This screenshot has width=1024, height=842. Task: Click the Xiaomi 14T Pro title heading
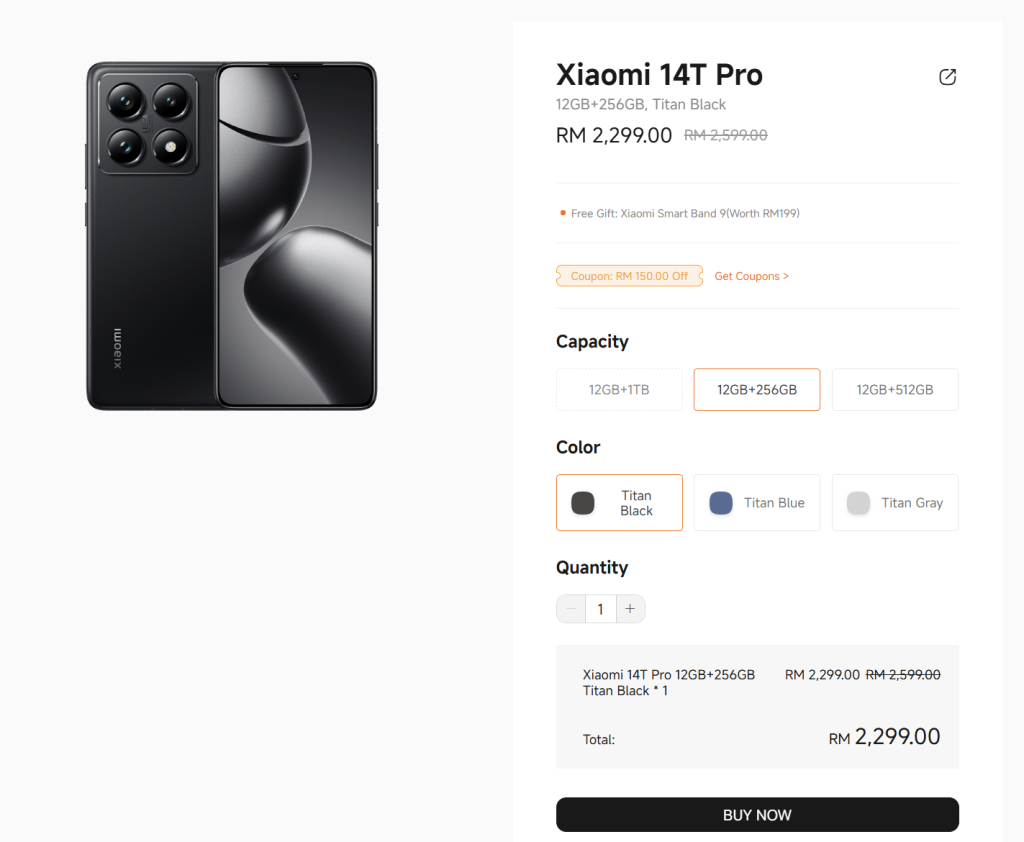click(659, 75)
